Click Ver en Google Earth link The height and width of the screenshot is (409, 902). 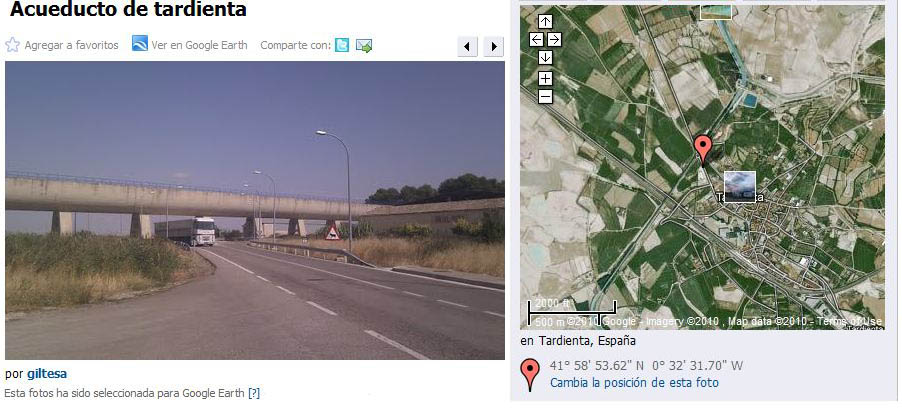(199, 45)
